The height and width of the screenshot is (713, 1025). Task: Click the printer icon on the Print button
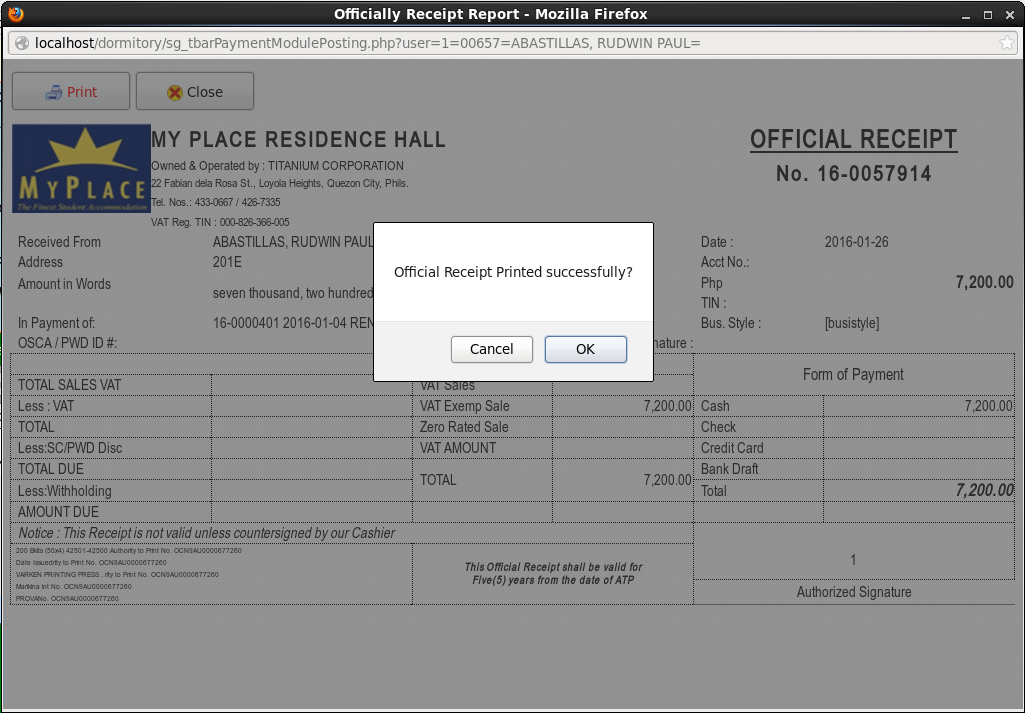pyautogui.click(x=54, y=92)
